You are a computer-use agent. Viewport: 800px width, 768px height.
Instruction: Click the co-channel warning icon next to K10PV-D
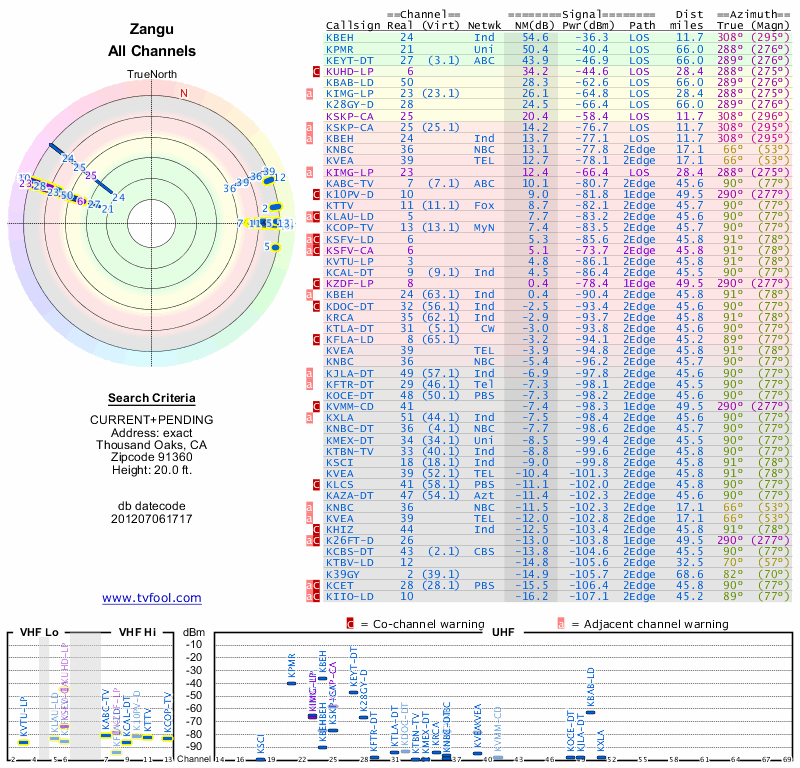click(316, 194)
